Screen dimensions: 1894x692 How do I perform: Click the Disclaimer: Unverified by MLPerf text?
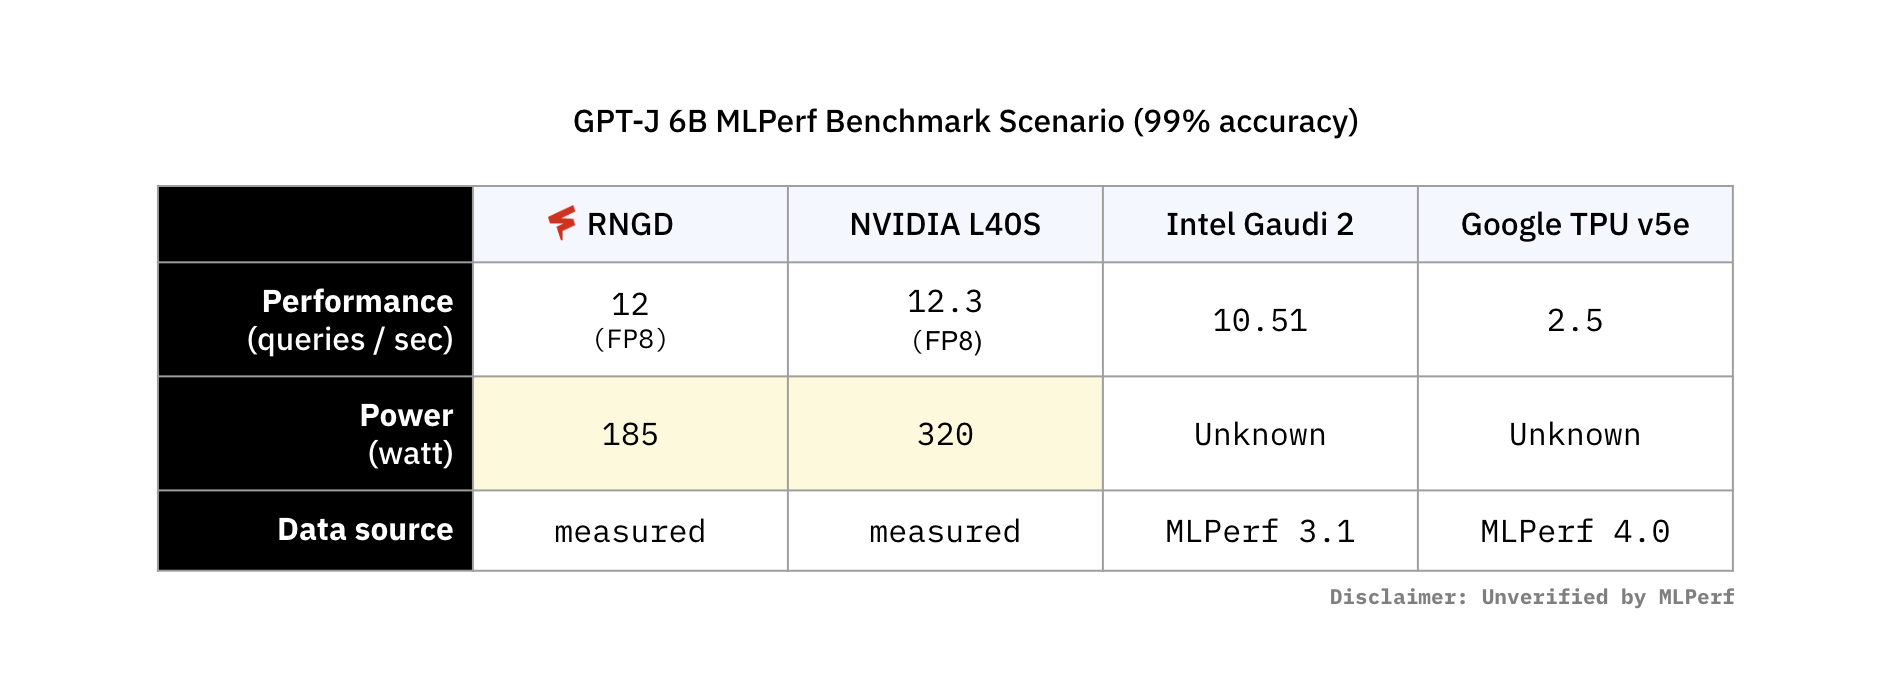1531,597
